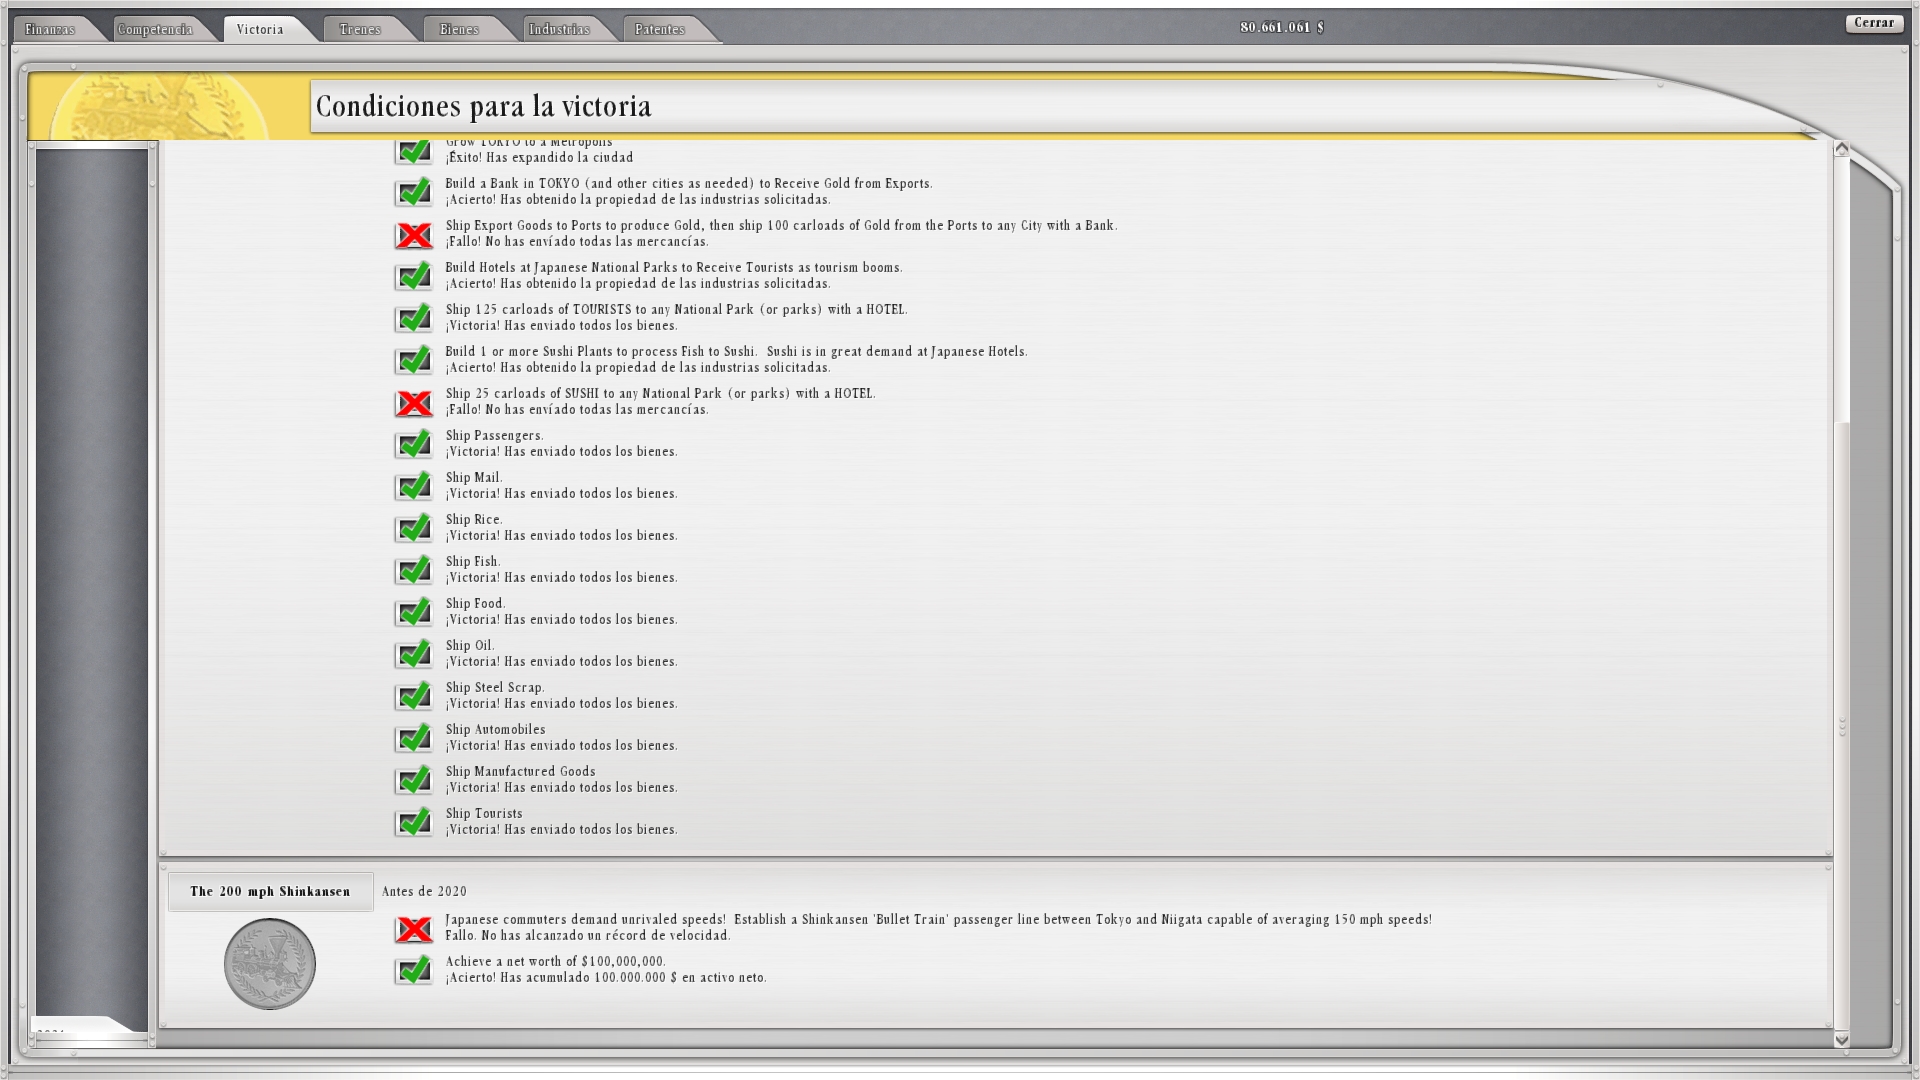Click the Ship Tourists goal title
The height and width of the screenshot is (1080, 1920).
[x=484, y=813]
